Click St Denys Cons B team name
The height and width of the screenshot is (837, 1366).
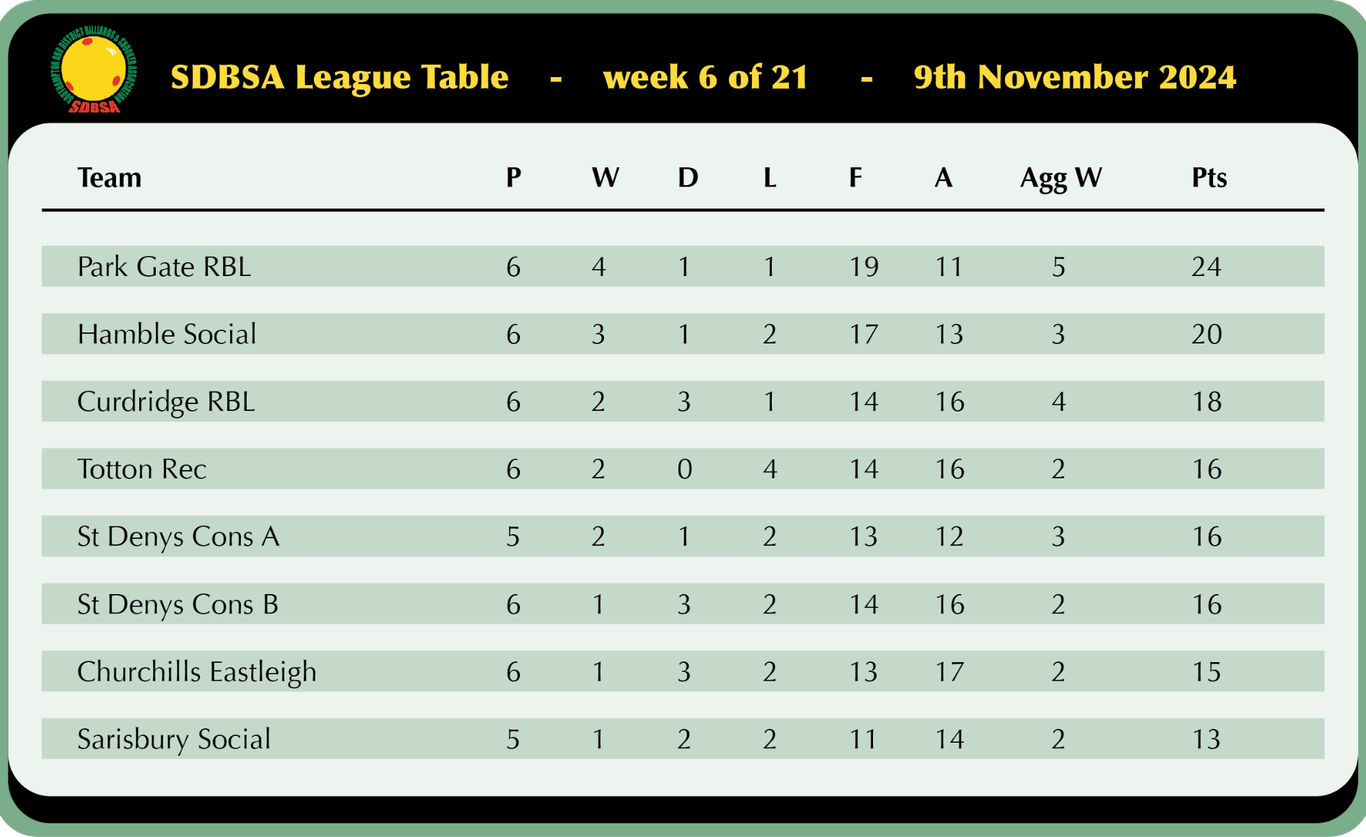coord(178,604)
